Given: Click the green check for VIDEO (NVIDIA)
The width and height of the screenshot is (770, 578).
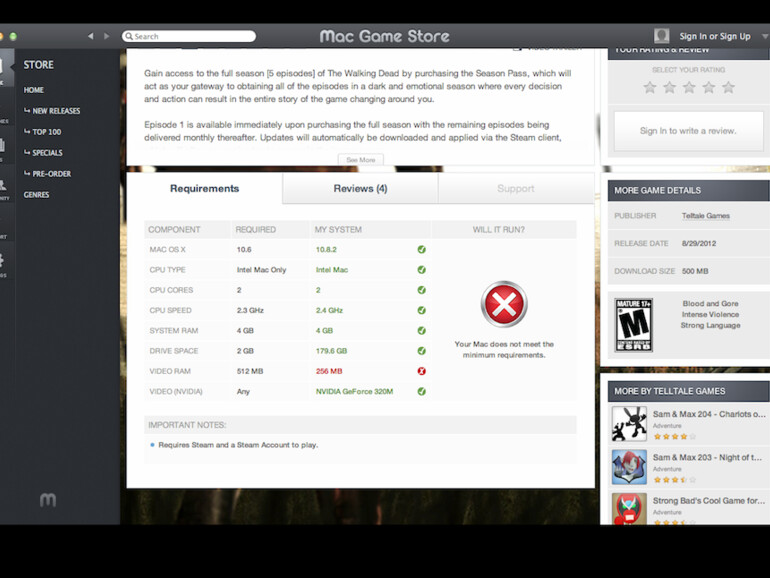Looking at the screenshot, I should [421, 391].
